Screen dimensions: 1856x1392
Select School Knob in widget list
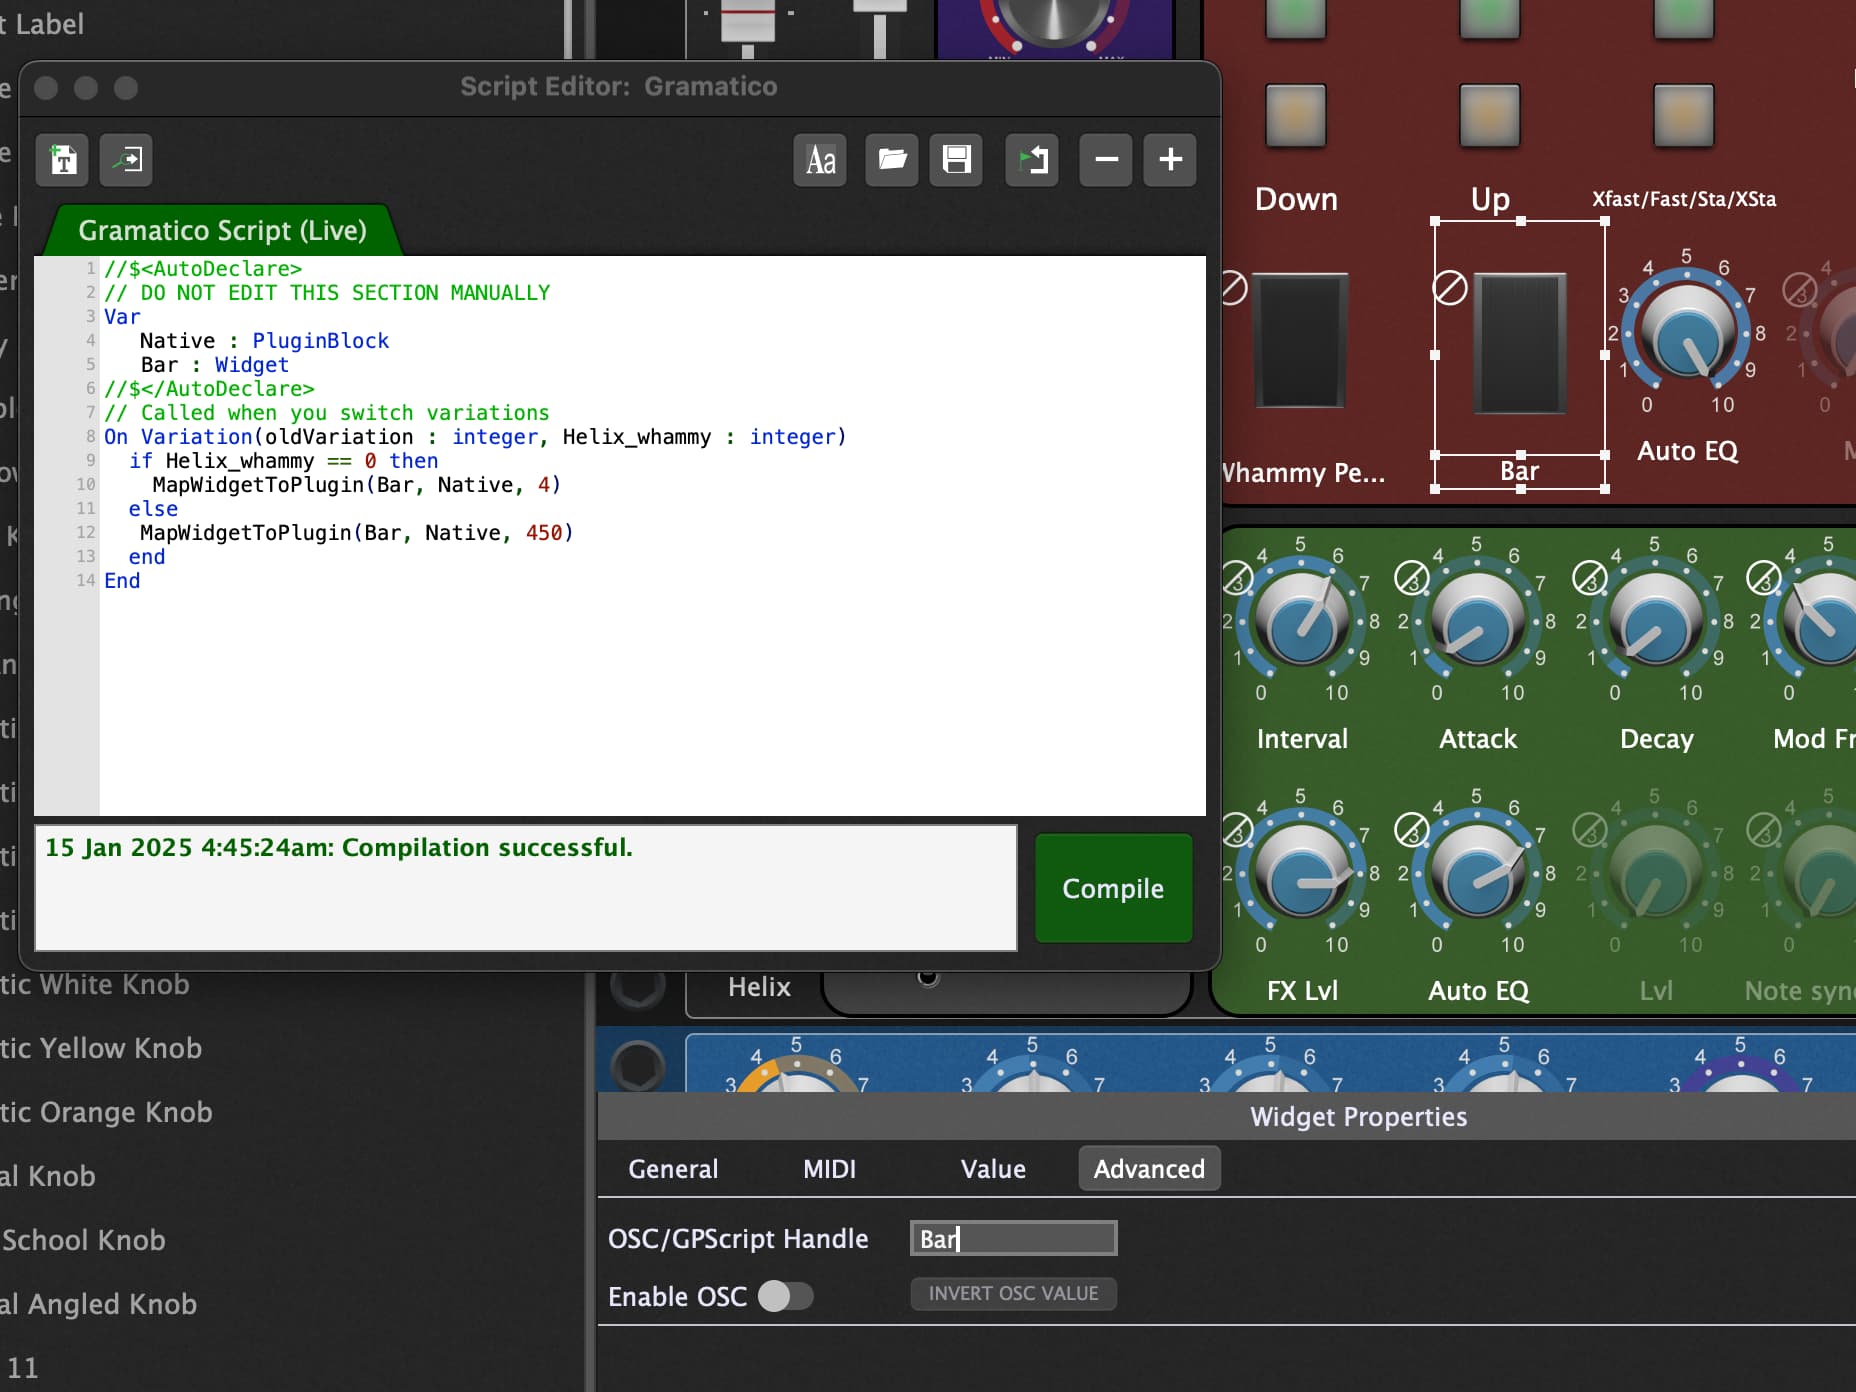[x=83, y=1240]
